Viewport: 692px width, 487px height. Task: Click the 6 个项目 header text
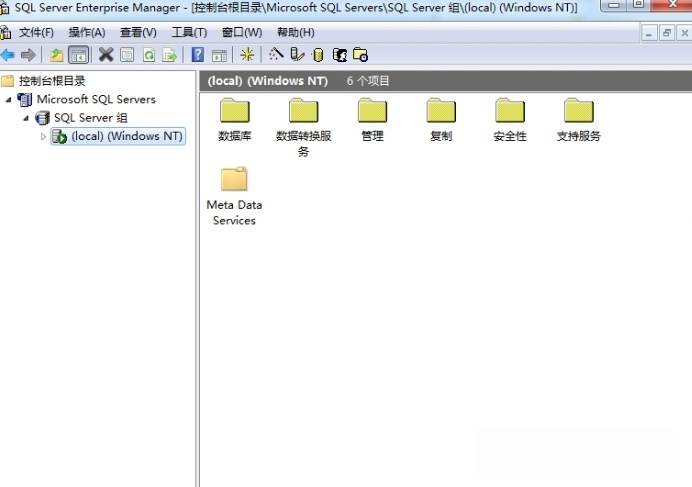[x=368, y=81]
